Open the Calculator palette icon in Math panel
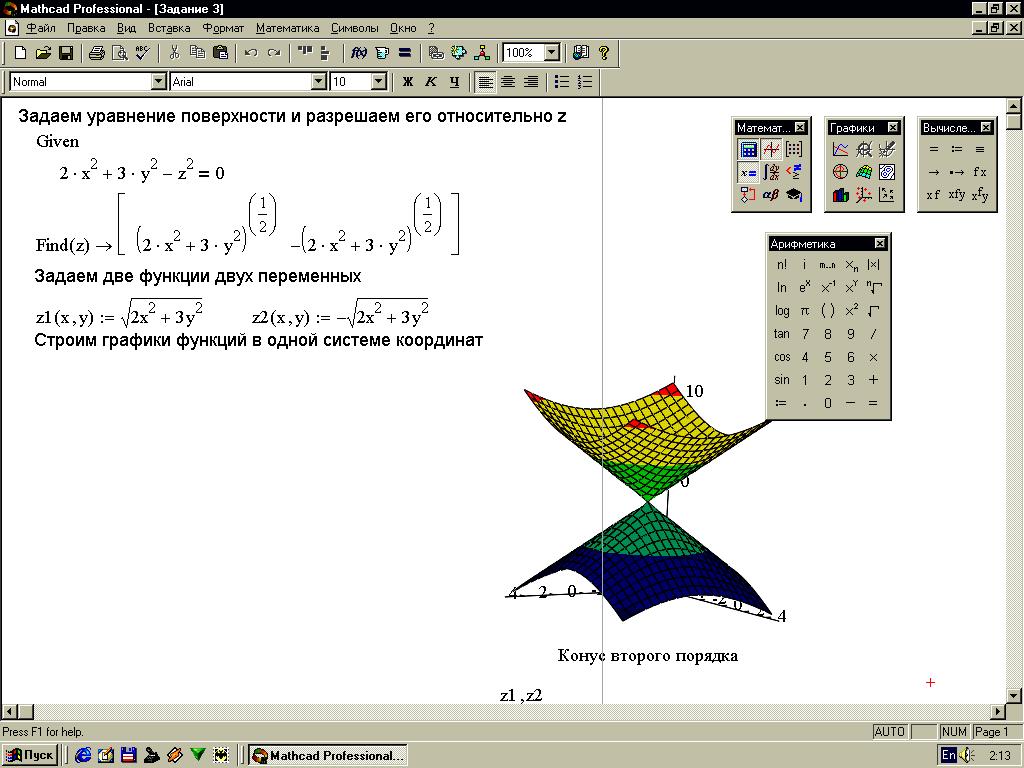The height and width of the screenshot is (768, 1024). click(748, 150)
